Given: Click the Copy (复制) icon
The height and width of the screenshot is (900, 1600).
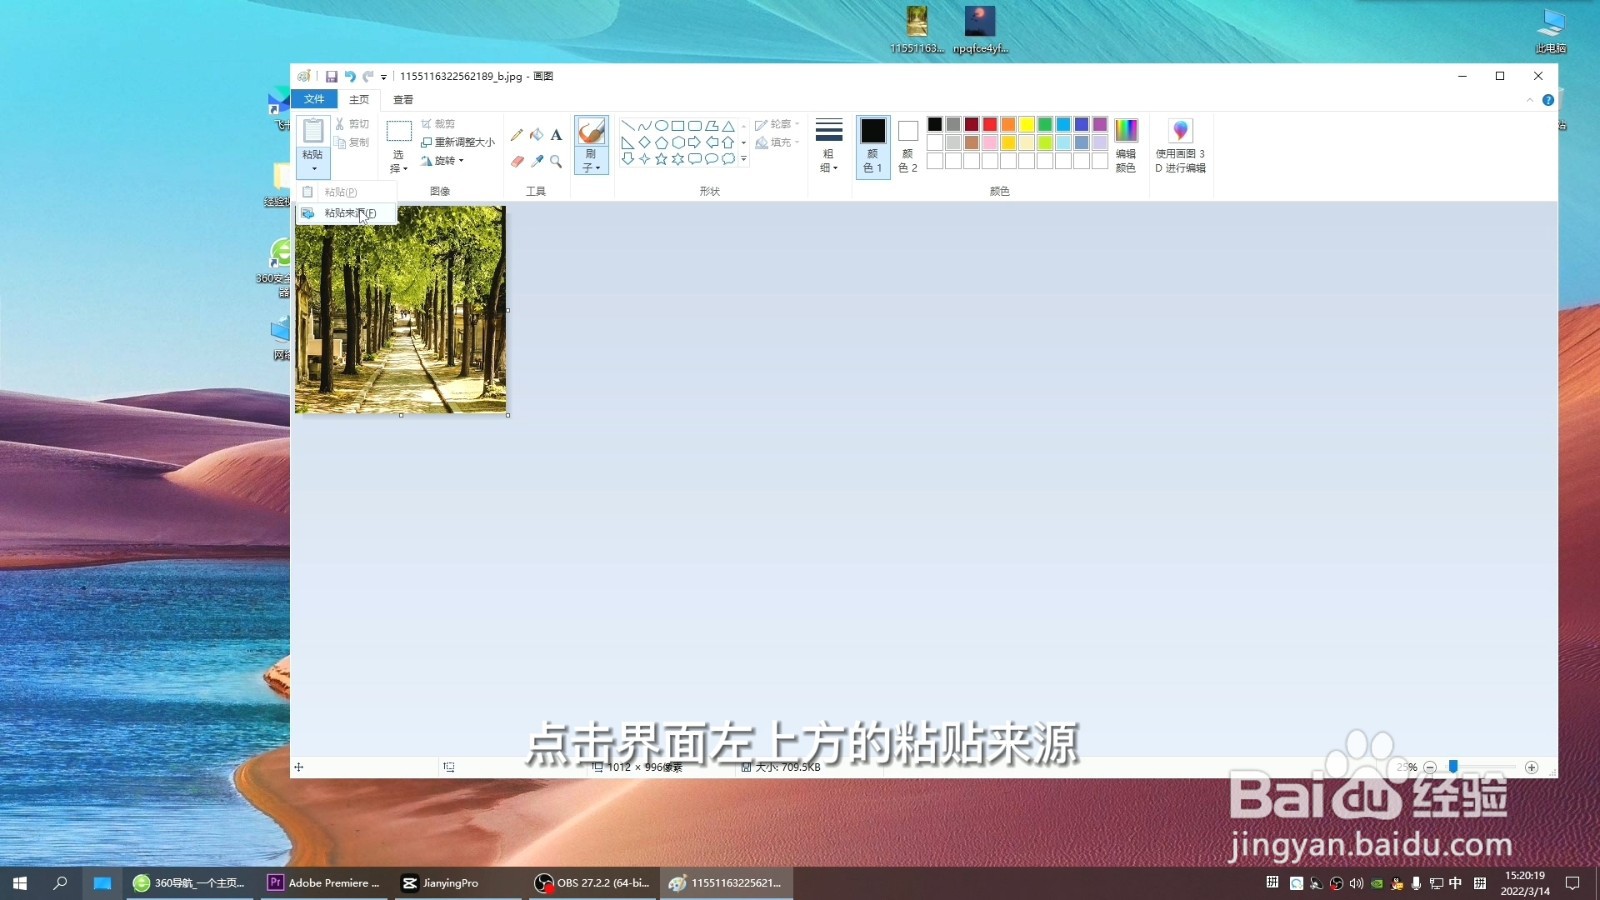Looking at the screenshot, I should point(340,143).
